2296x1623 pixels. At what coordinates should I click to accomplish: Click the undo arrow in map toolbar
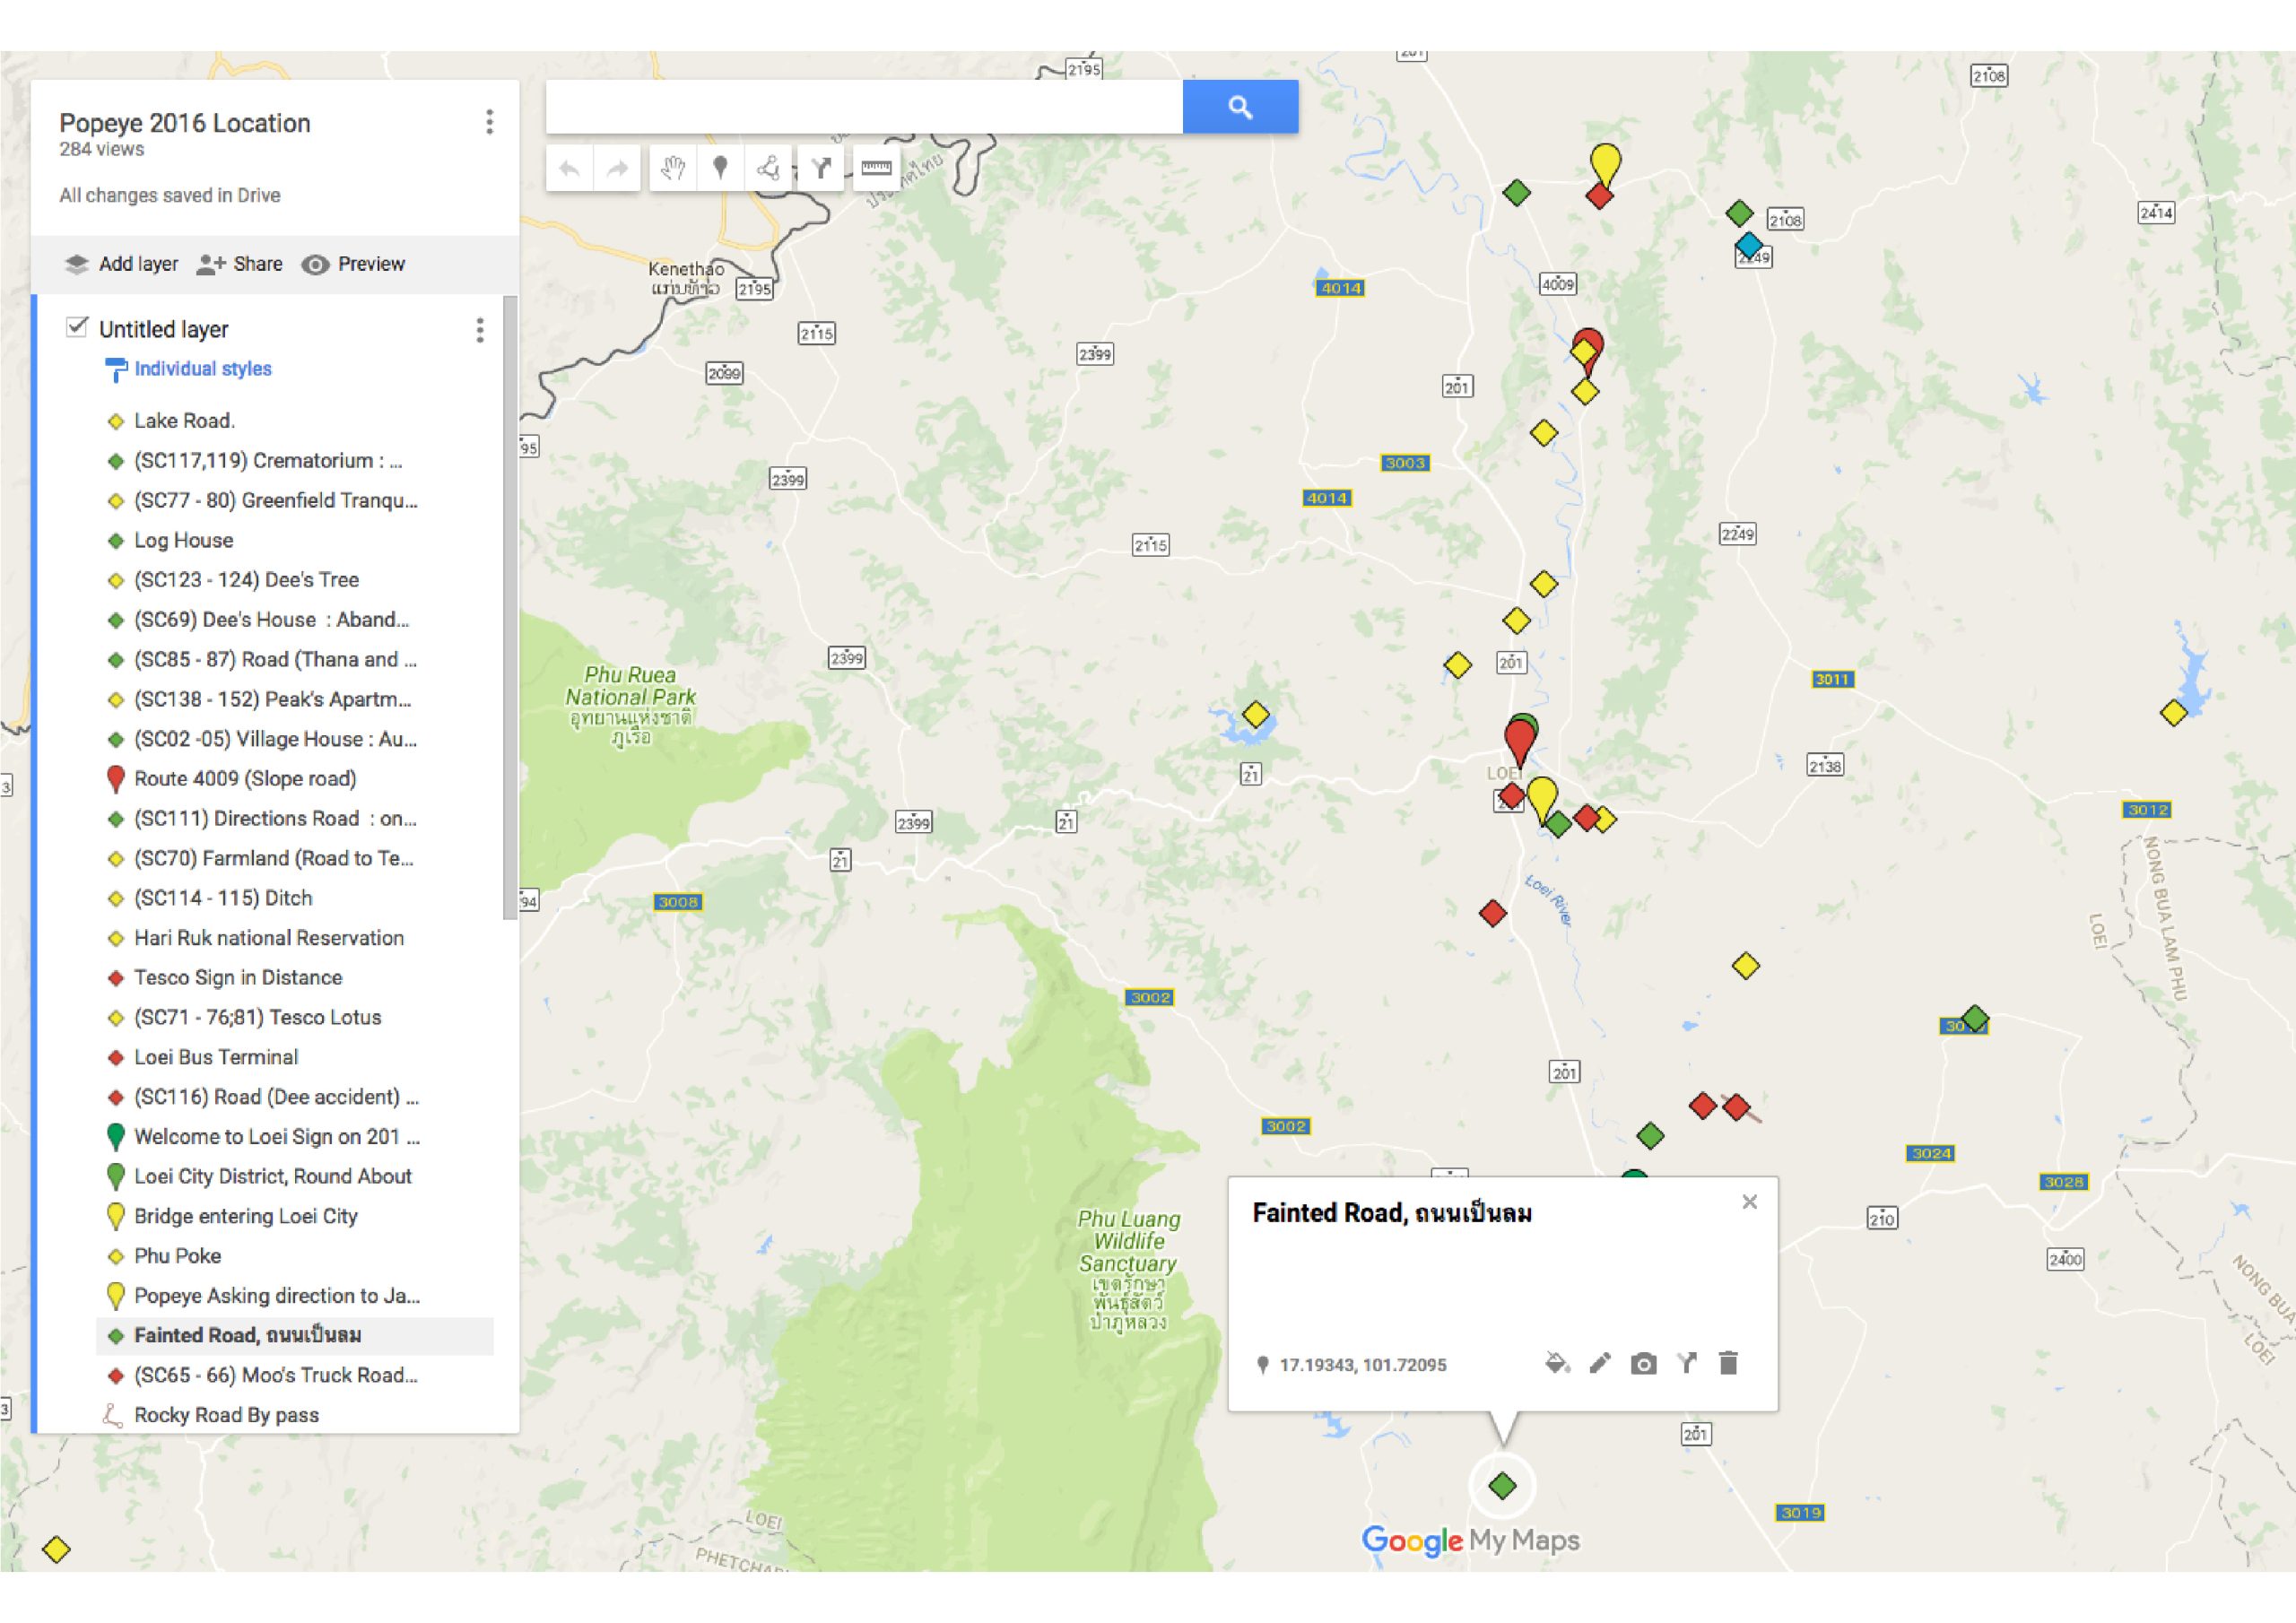tap(570, 168)
